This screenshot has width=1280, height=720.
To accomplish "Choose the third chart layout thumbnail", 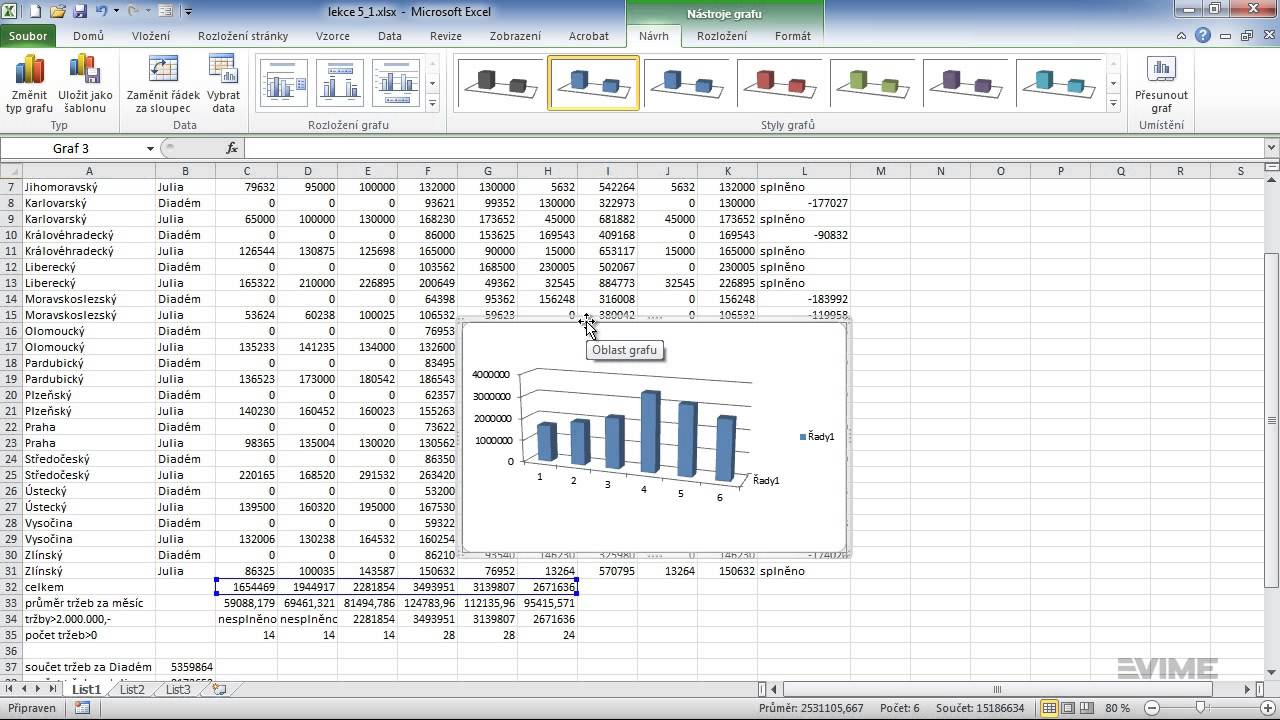I will click(x=396, y=83).
